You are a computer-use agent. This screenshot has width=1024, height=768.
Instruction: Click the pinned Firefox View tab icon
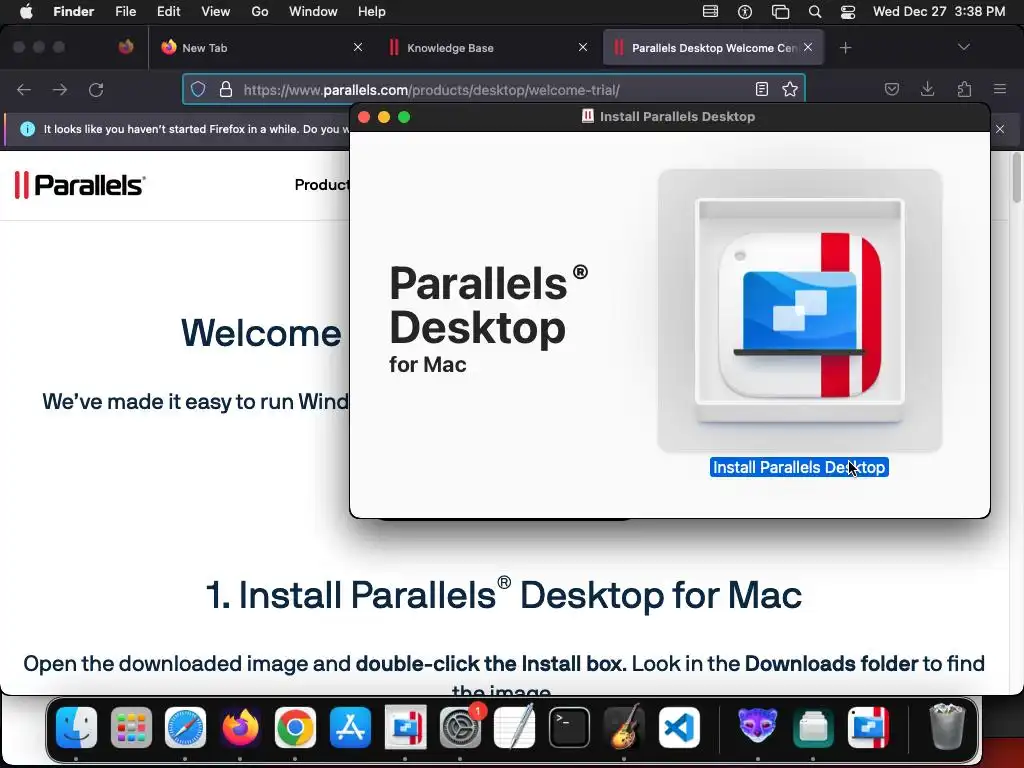click(x=125, y=47)
